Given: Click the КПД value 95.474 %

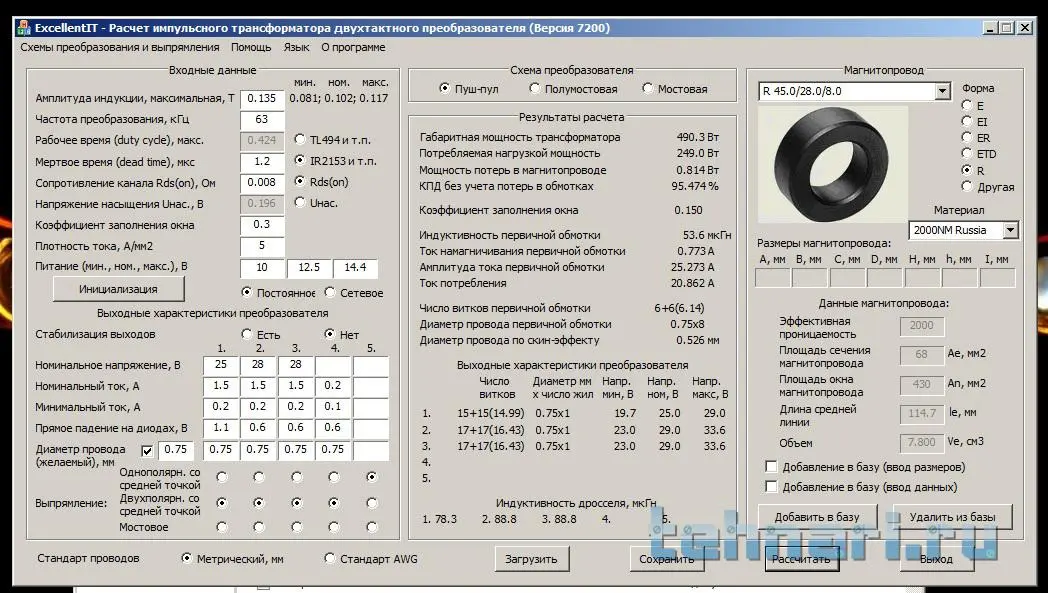Looking at the screenshot, I should [x=695, y=187].
